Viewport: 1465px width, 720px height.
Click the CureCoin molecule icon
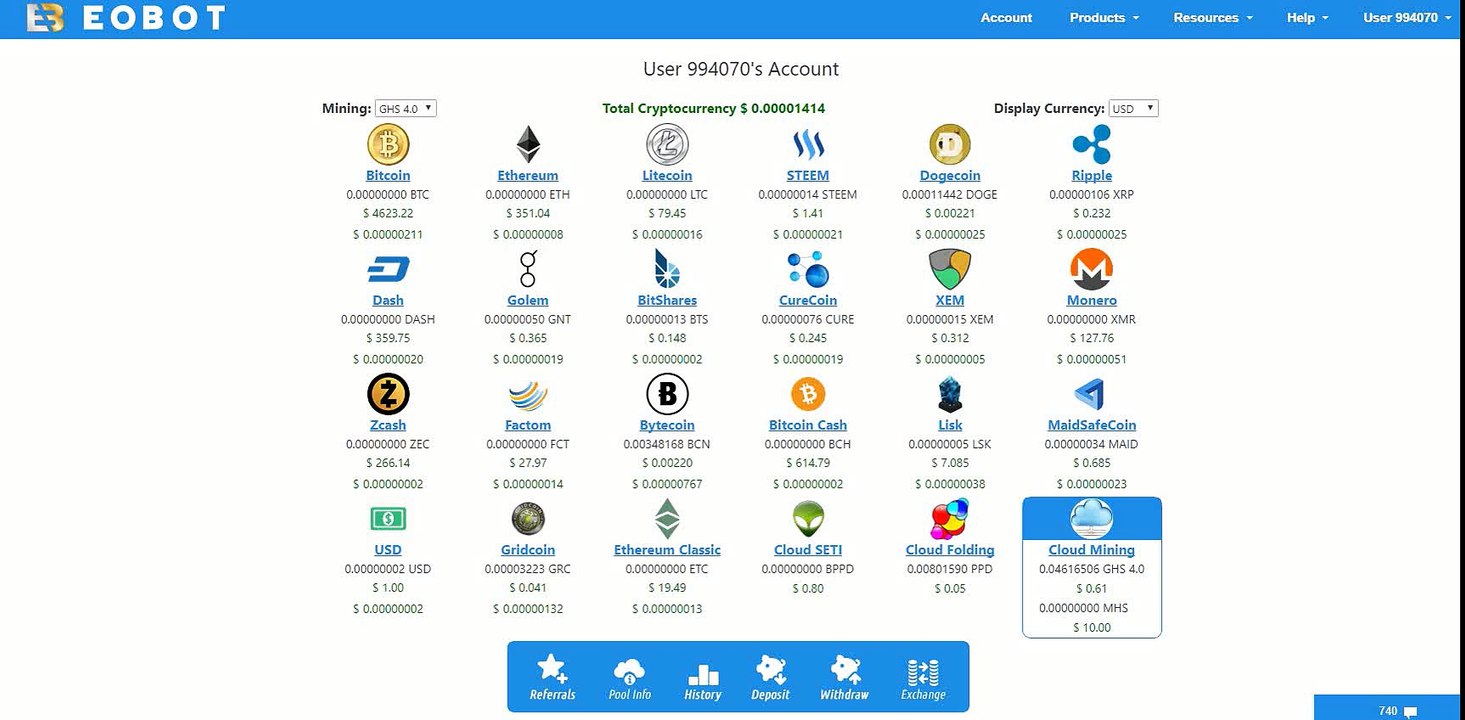tap(808, 270)
